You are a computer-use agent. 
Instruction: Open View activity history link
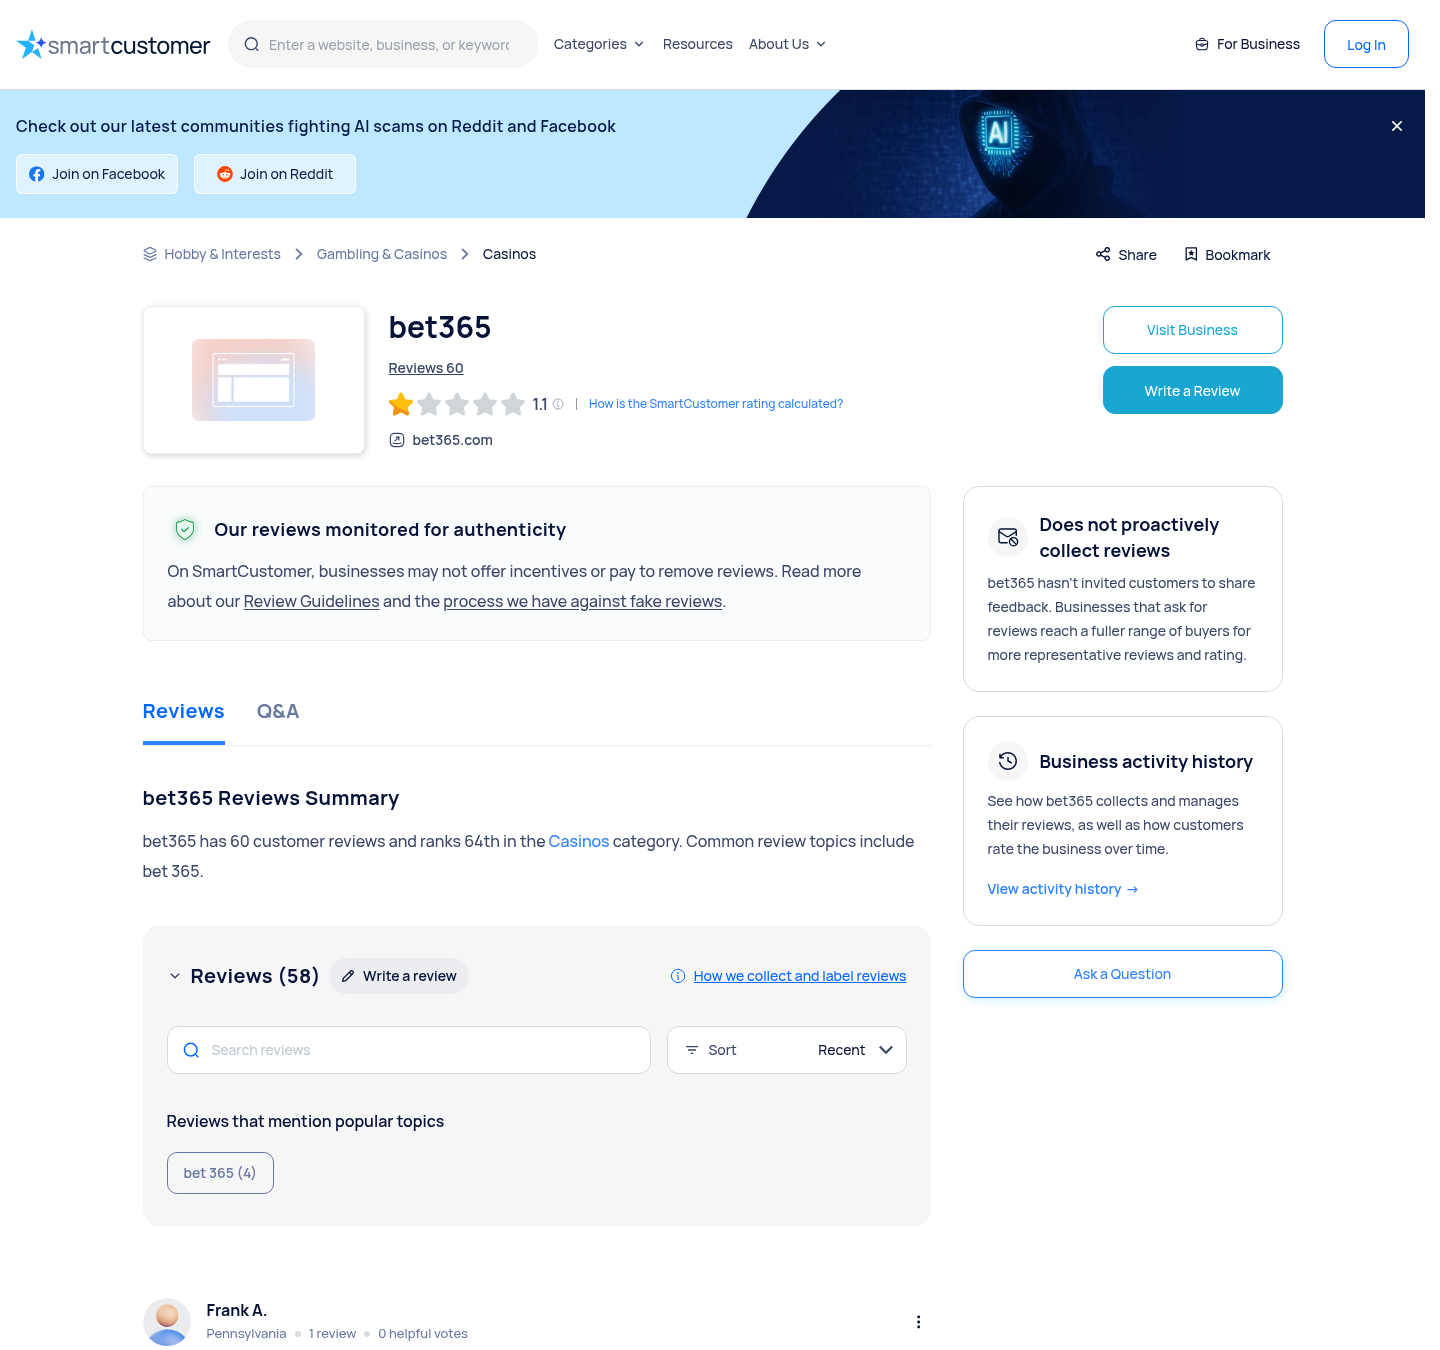(x=1063, y=889)
